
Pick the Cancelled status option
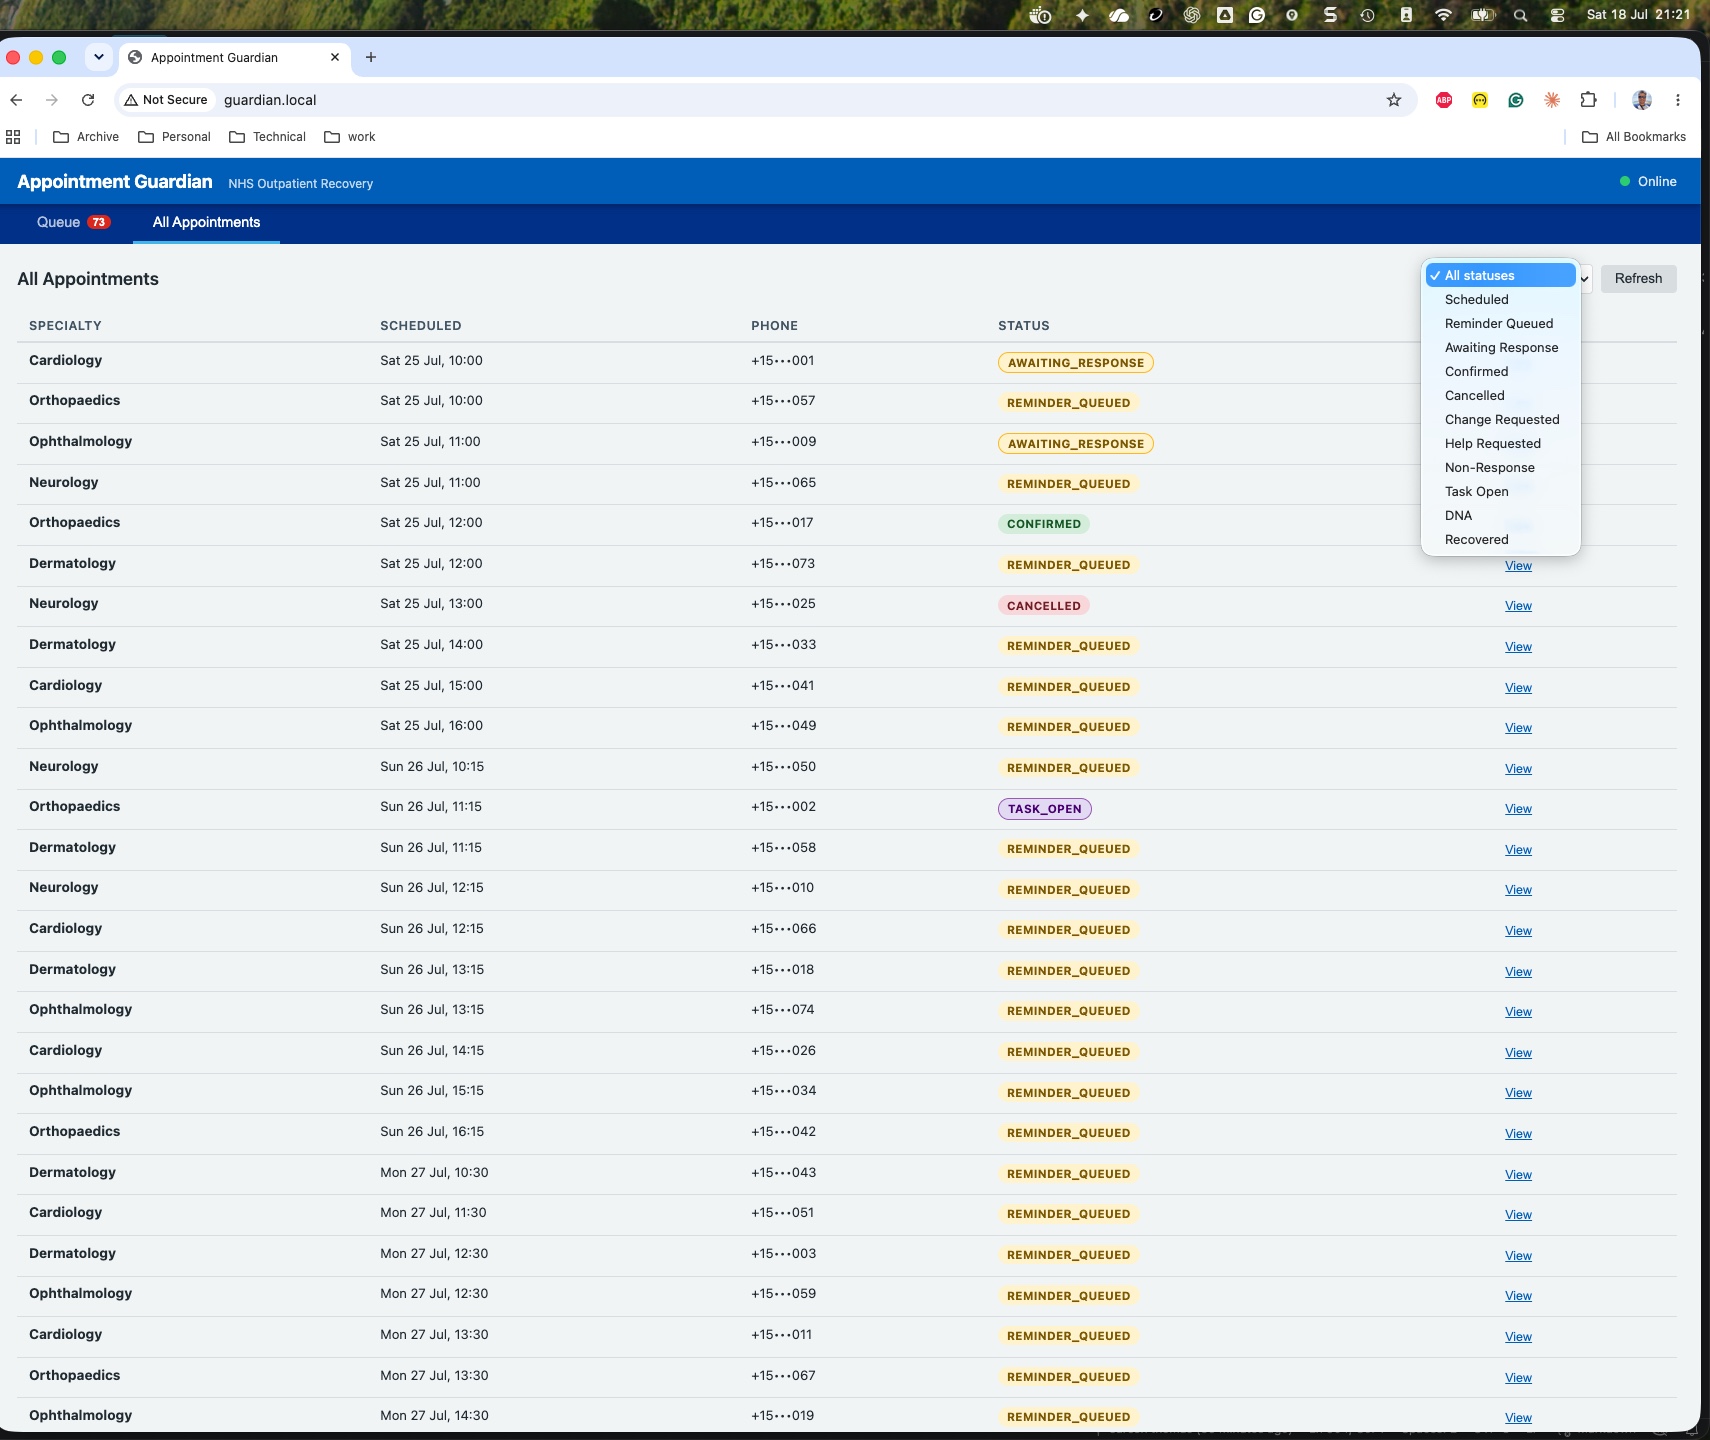(x=1501, y=395)
